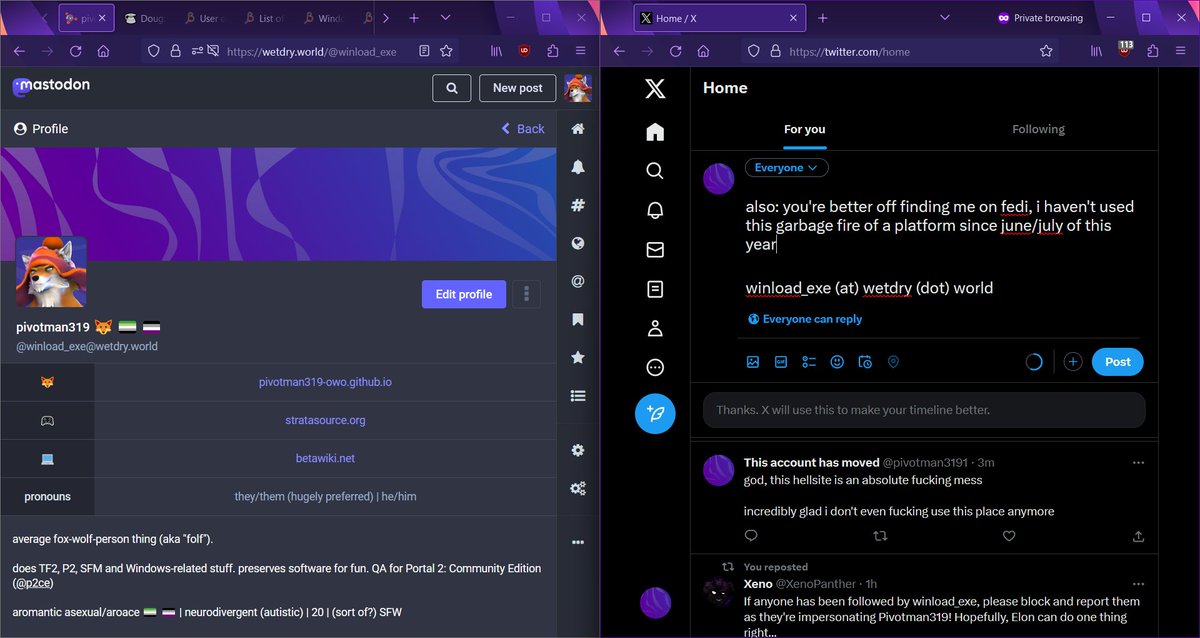Screen dimensions: 1200x638
Task: Click the X logo at top of sidebar
Action: [x=655, y=89]
